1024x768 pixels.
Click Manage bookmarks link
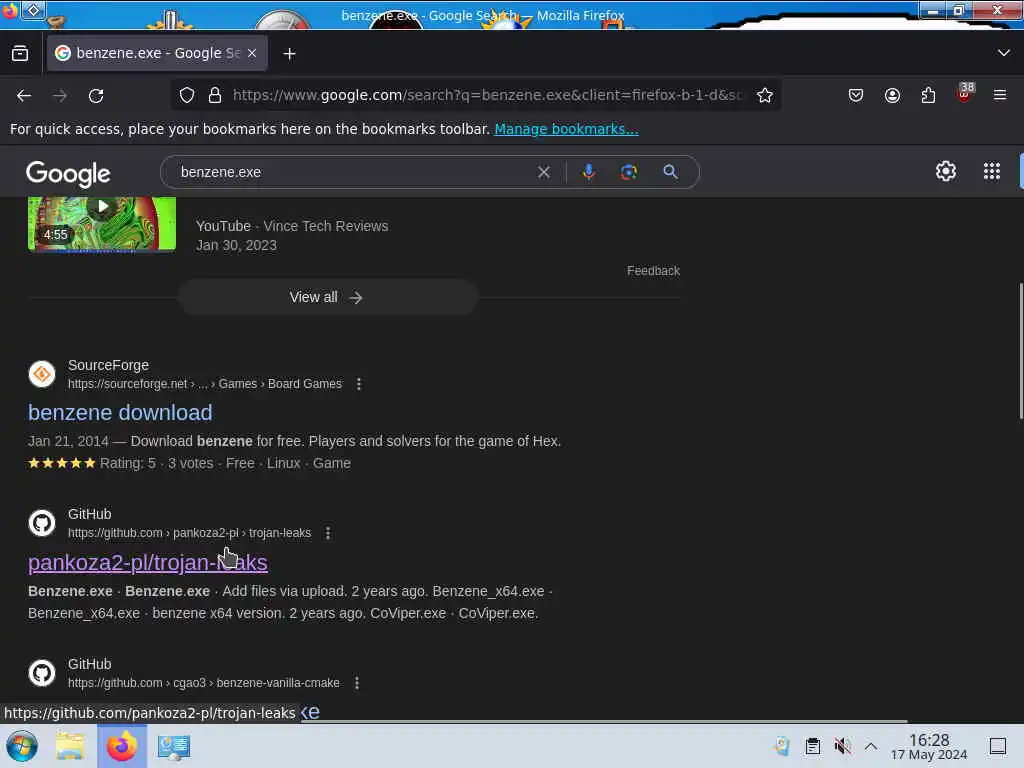pyautogui.click(x=566, y=129)
